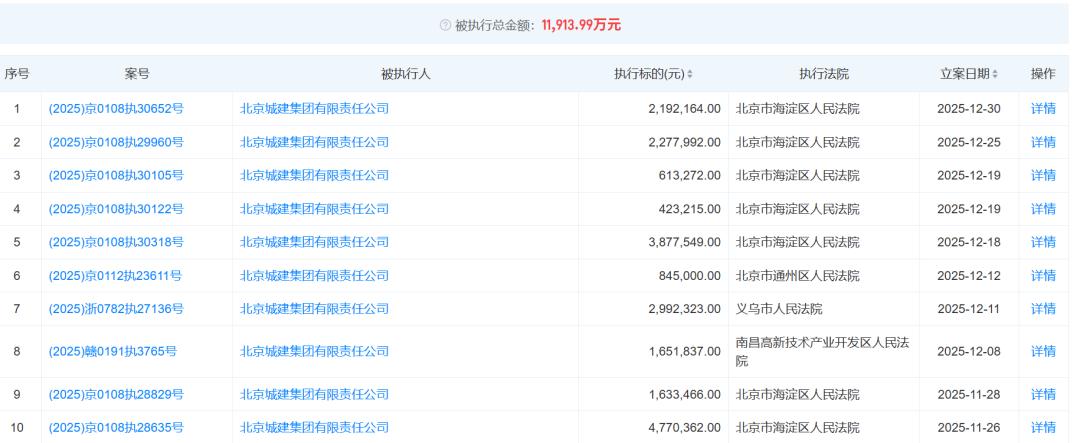View 详情 for the 南昌高新技术产业开发区 case
Viewport: 1080px width, 443px height.
click(1043, 351)
